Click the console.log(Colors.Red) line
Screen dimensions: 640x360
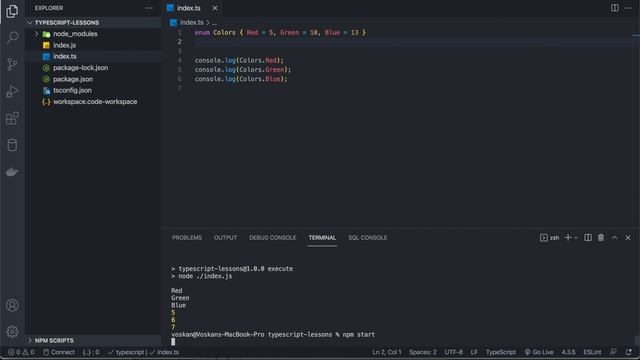click(x=239, y=60)
